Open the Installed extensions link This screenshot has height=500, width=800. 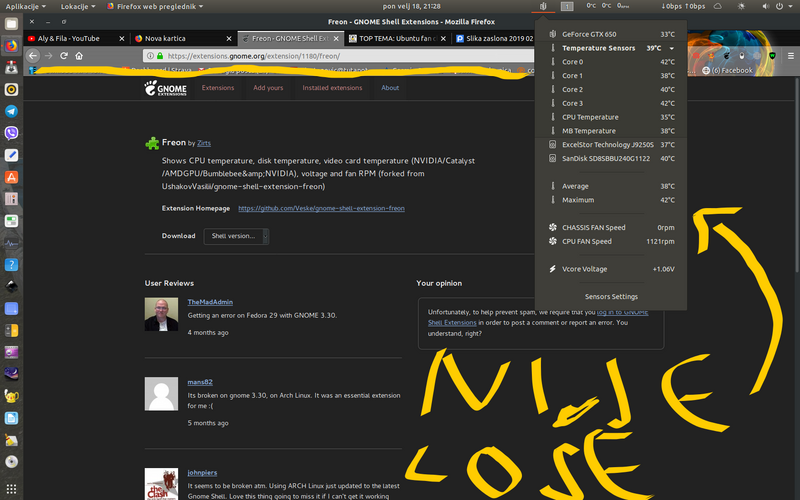coord(332,88)
